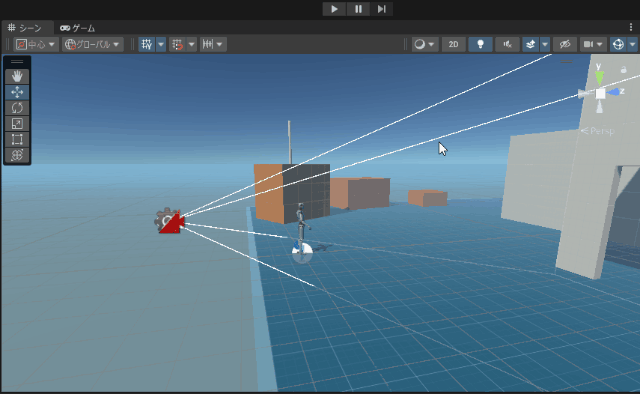Click the Pause button
640x394 pixels.
358,9
